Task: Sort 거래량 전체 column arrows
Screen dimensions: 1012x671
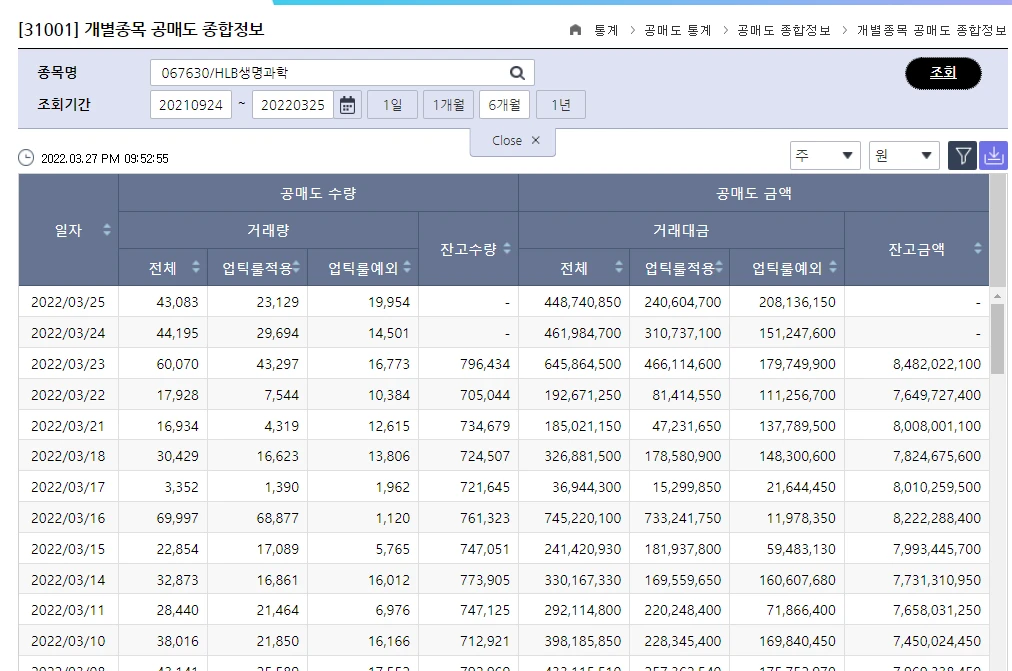Action: tap(196, 267)
